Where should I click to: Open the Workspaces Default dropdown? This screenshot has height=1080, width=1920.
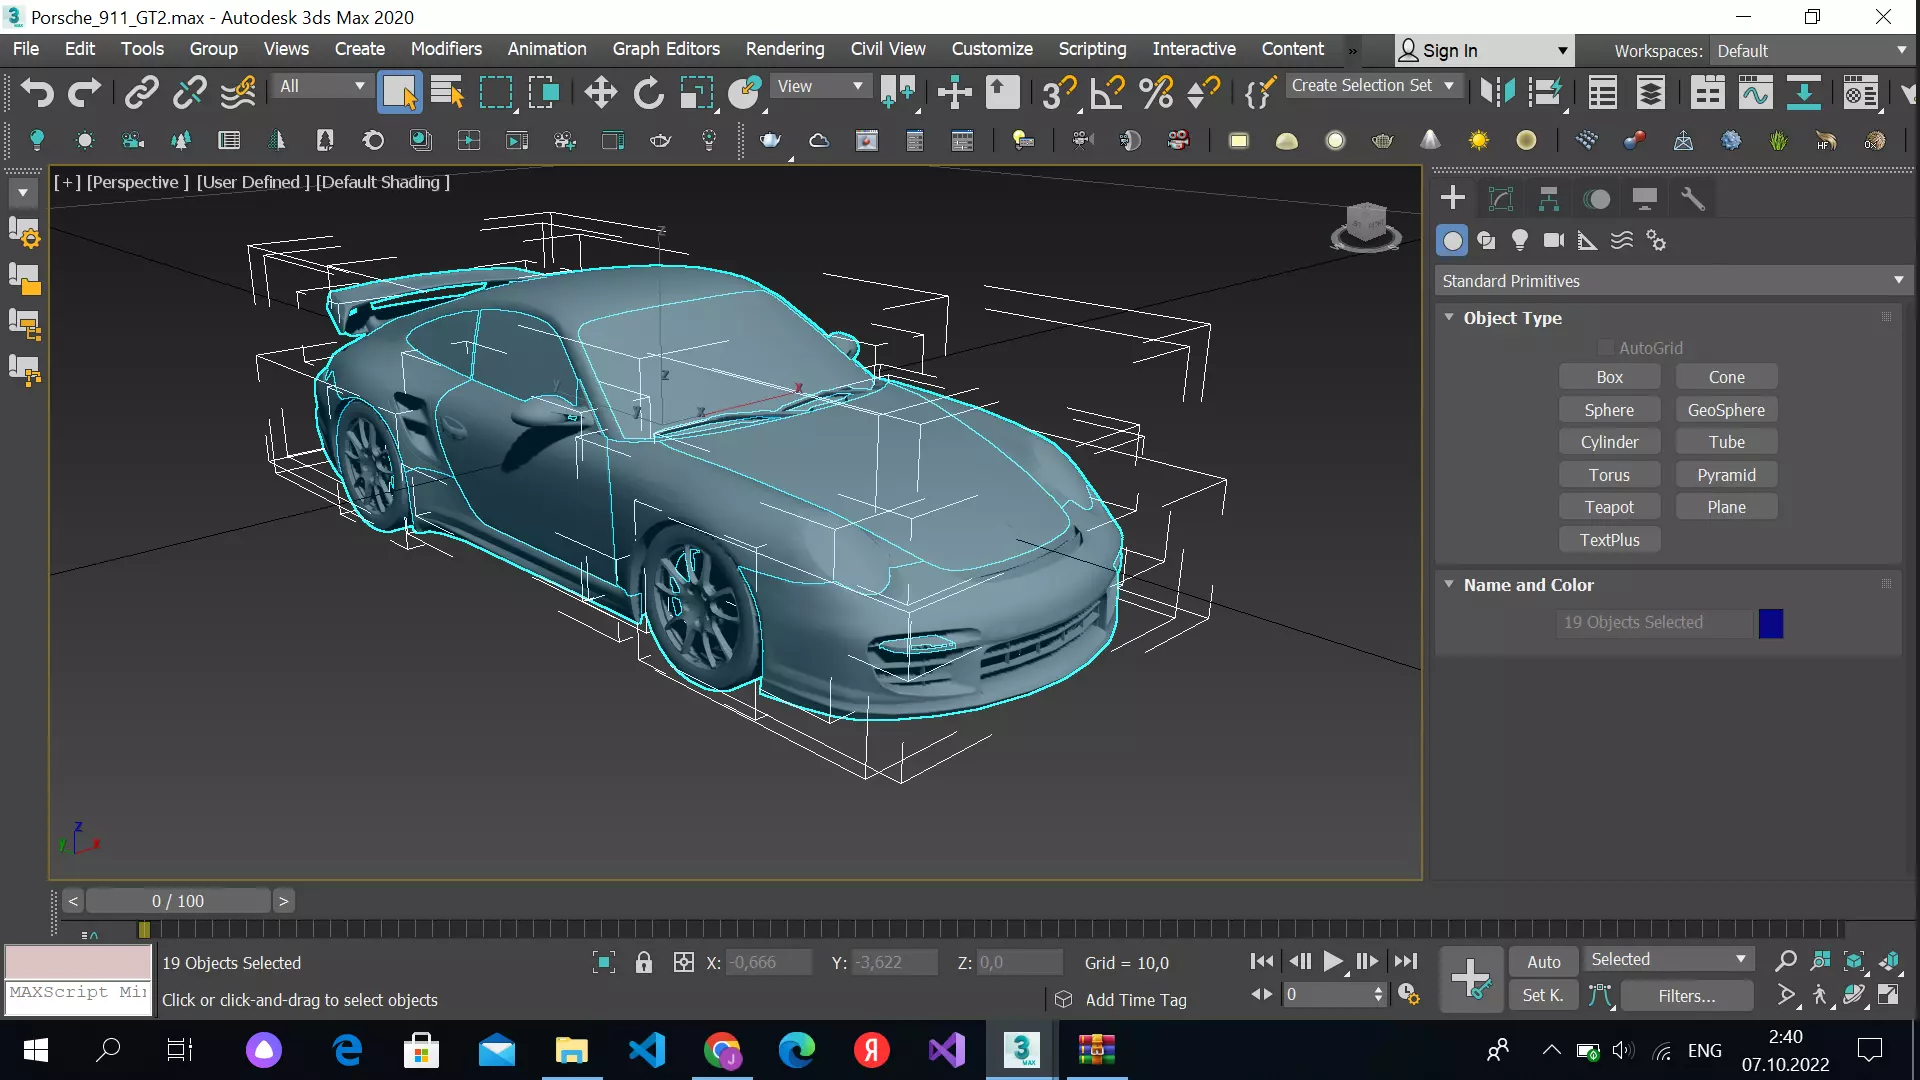pos(1811,50)
